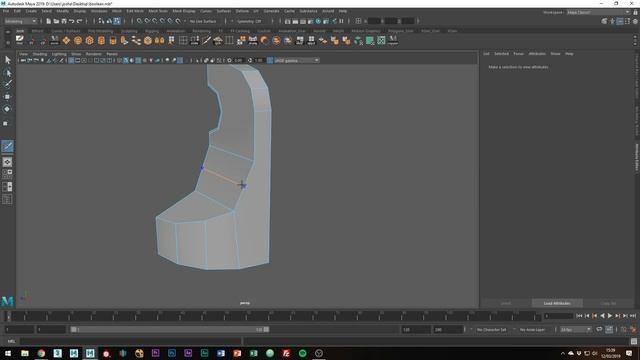Activate the Rotate tool in toolbox
Screen dimensions: 640x360
coord(7,109)
